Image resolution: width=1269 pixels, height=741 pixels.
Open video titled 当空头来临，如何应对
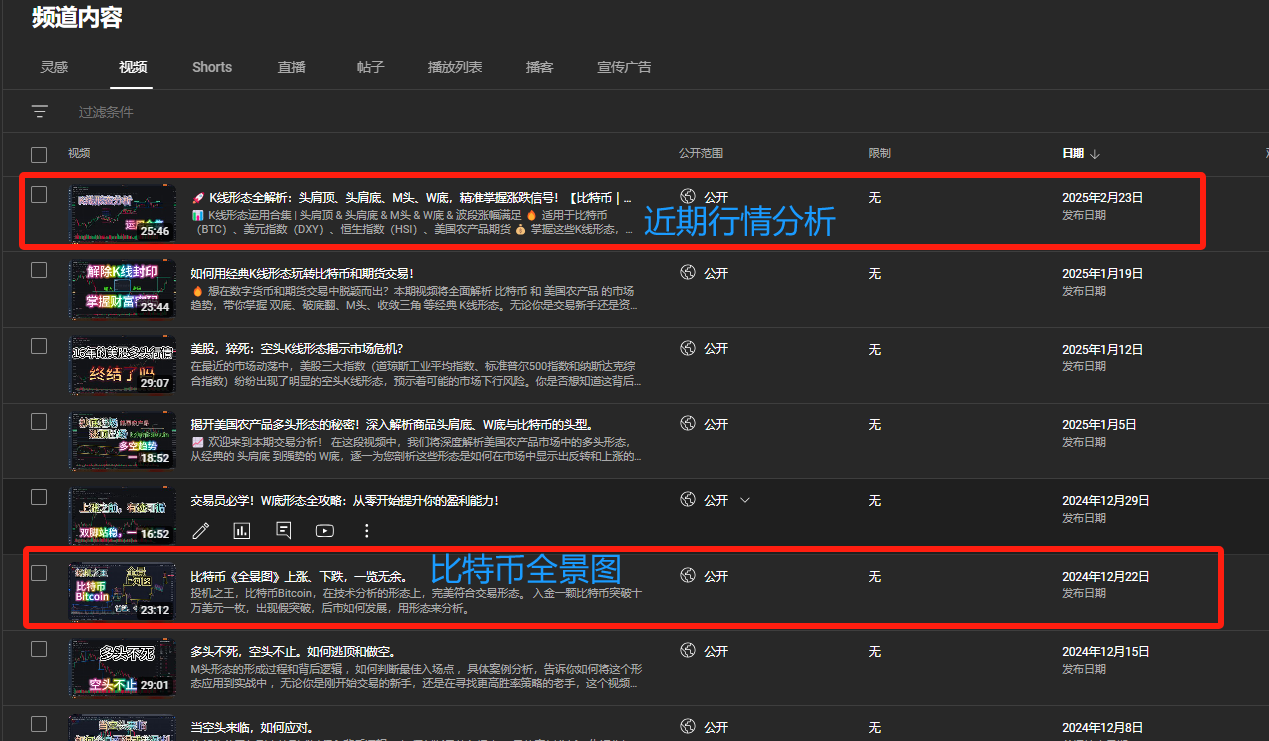pyautogui.click(x=252, y=727)
